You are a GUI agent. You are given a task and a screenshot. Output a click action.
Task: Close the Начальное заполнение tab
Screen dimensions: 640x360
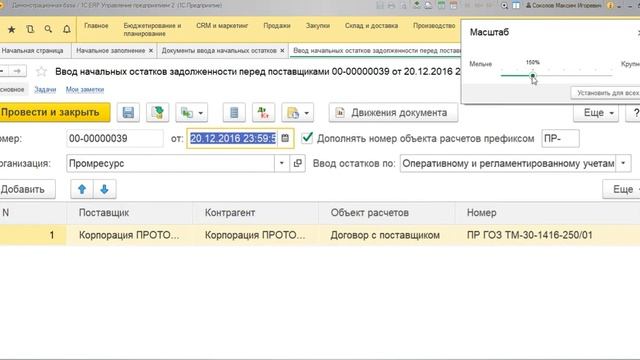(x=151, y=51)
